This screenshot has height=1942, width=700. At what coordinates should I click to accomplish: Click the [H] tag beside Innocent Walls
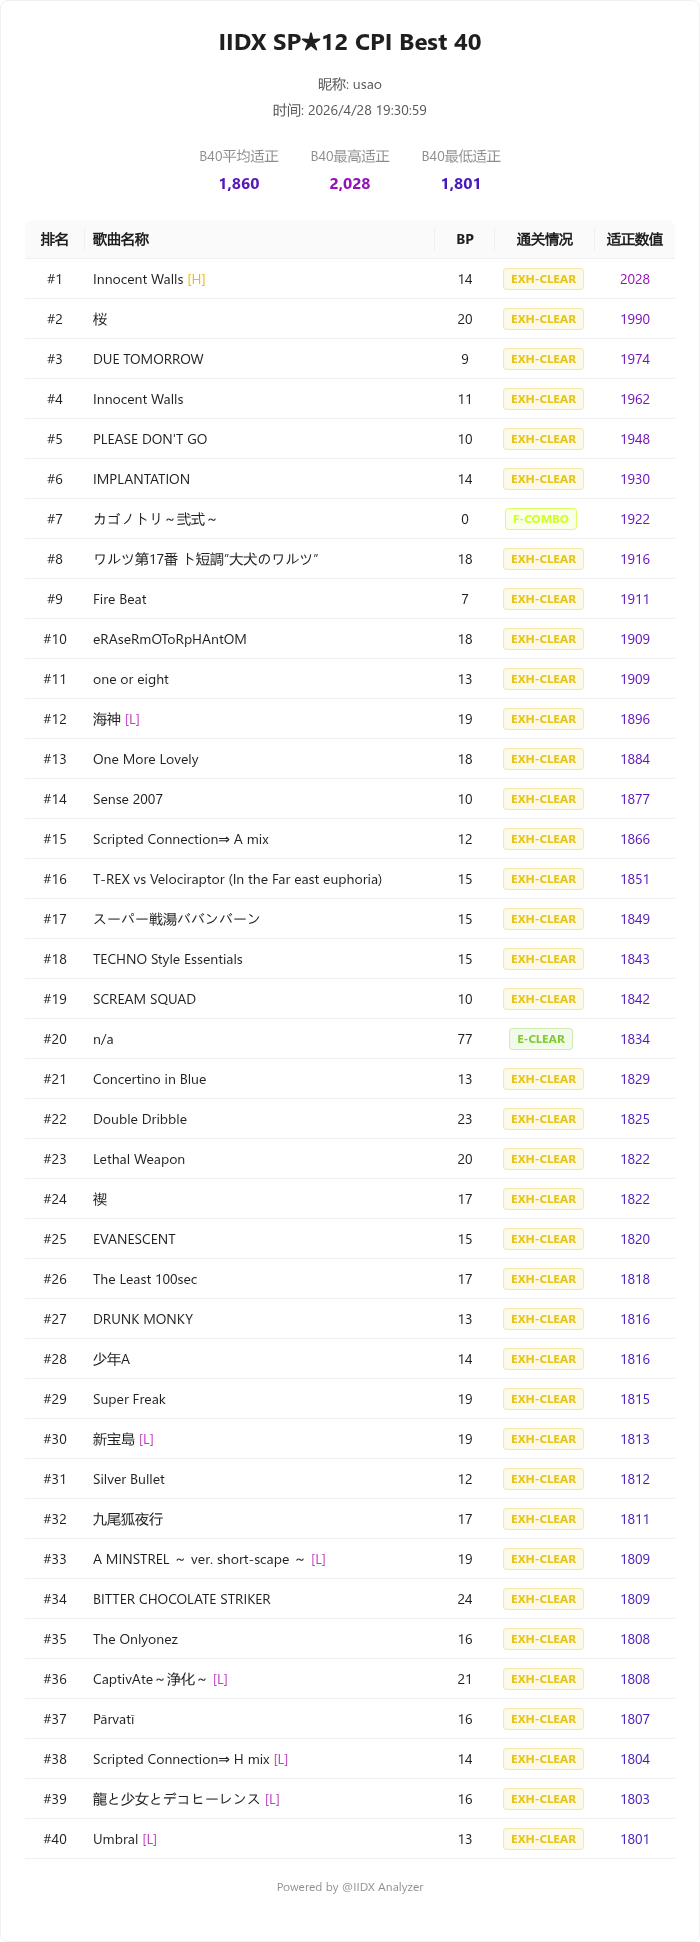click(x=196, y=279)
